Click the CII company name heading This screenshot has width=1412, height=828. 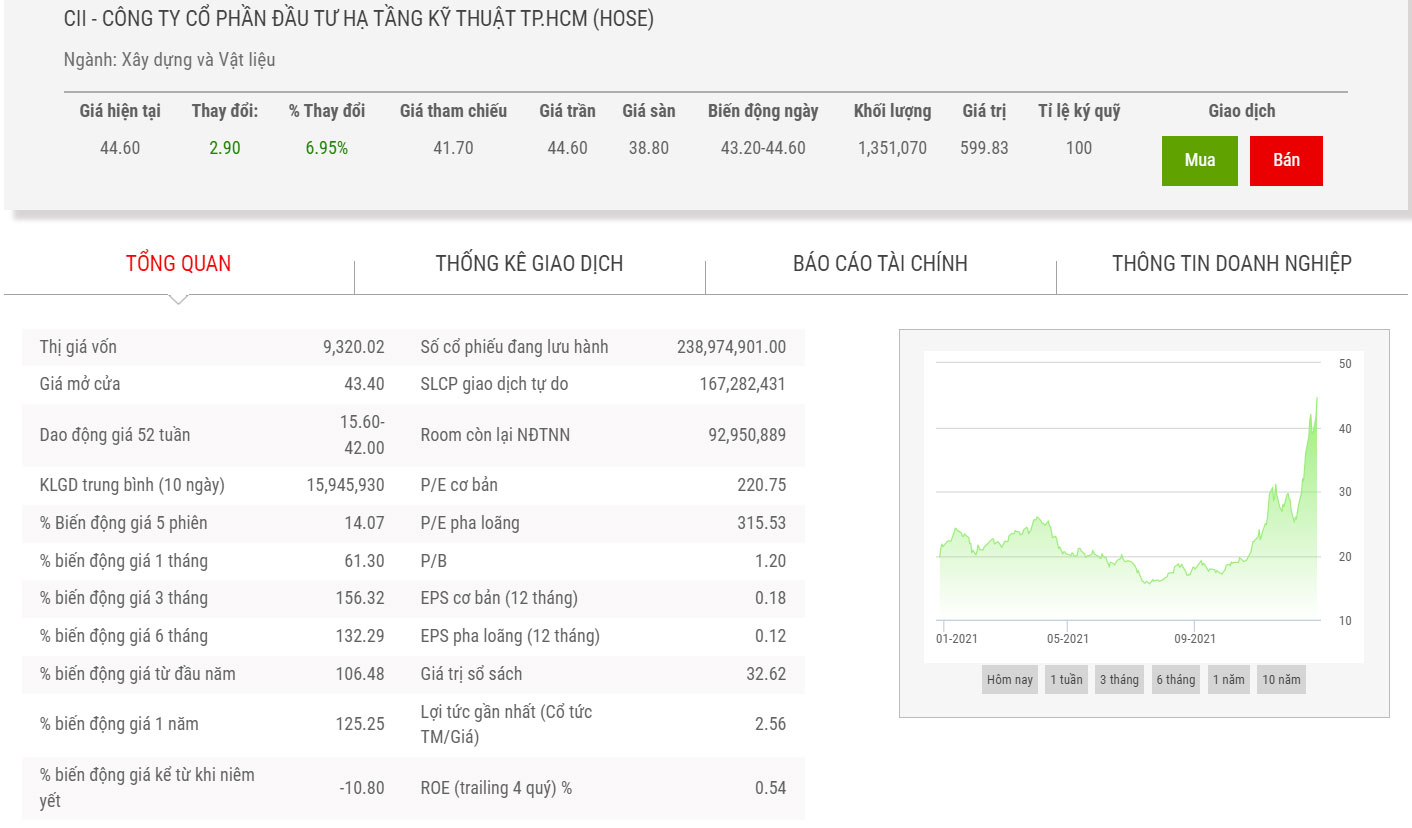pyautogui.click(x=358, y=19)
